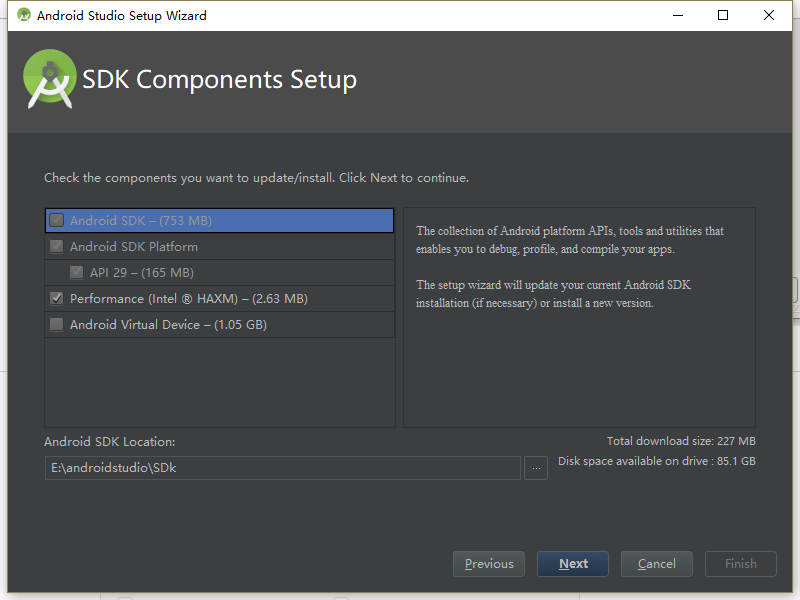Enable the Android Virtual Device checkbox
The image size is (800, 600).
click(57, 324)
